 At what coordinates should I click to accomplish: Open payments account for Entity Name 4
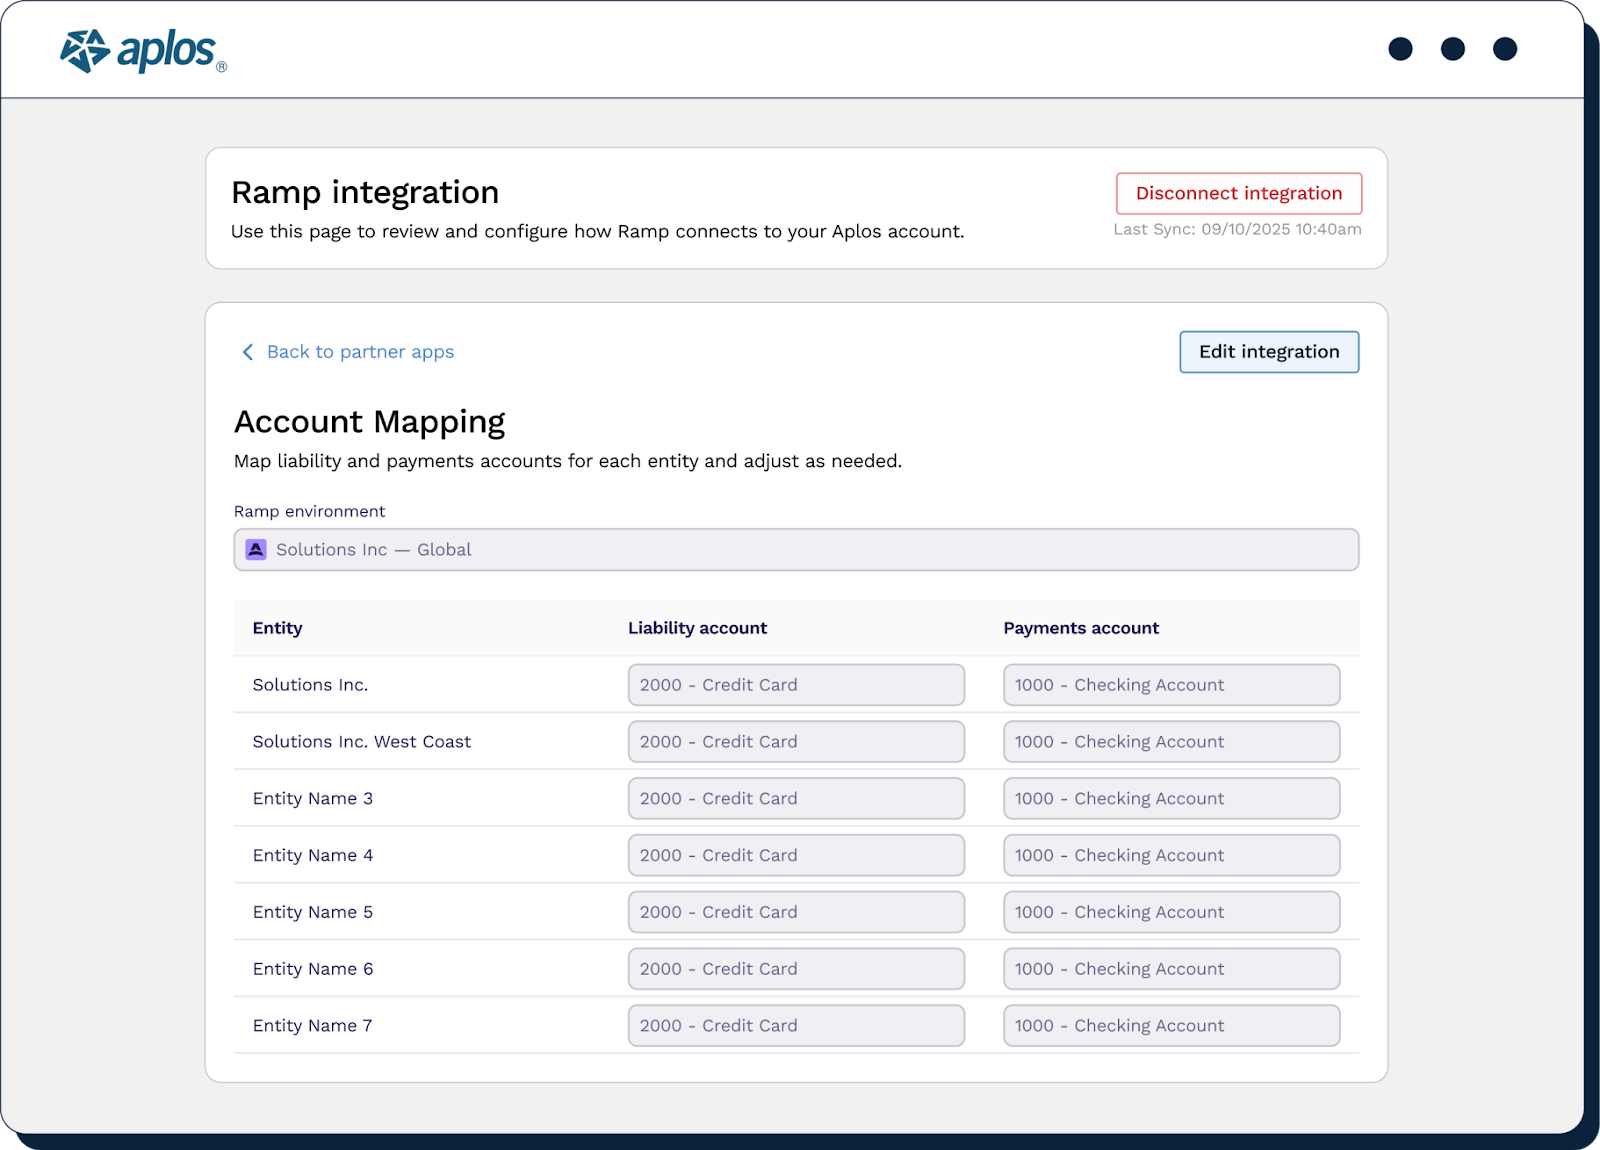pos(1171,856)
